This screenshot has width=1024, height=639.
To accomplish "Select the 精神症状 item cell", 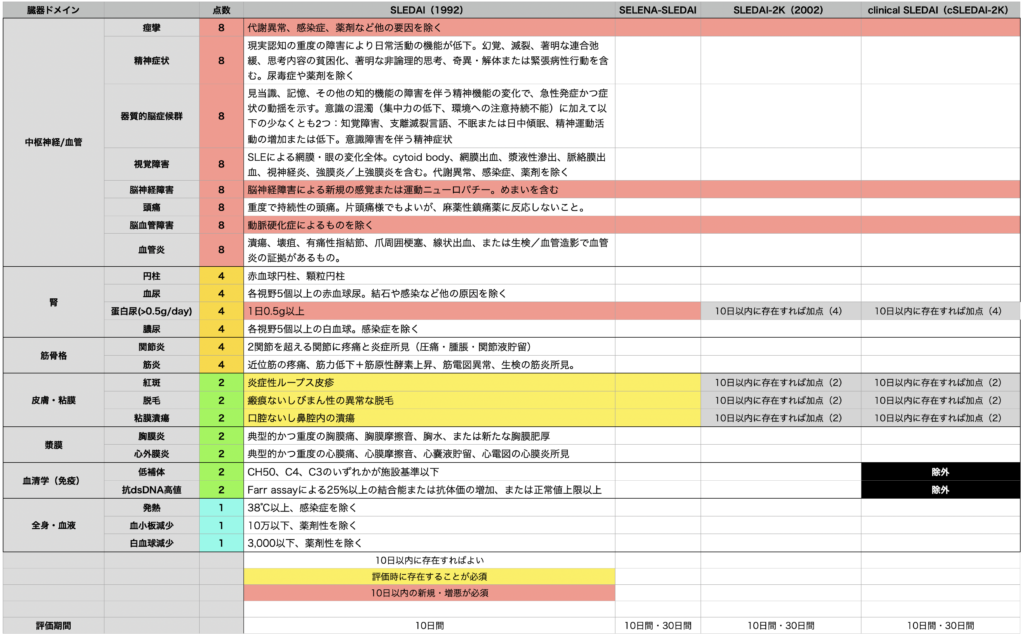I will coord(151,61).
